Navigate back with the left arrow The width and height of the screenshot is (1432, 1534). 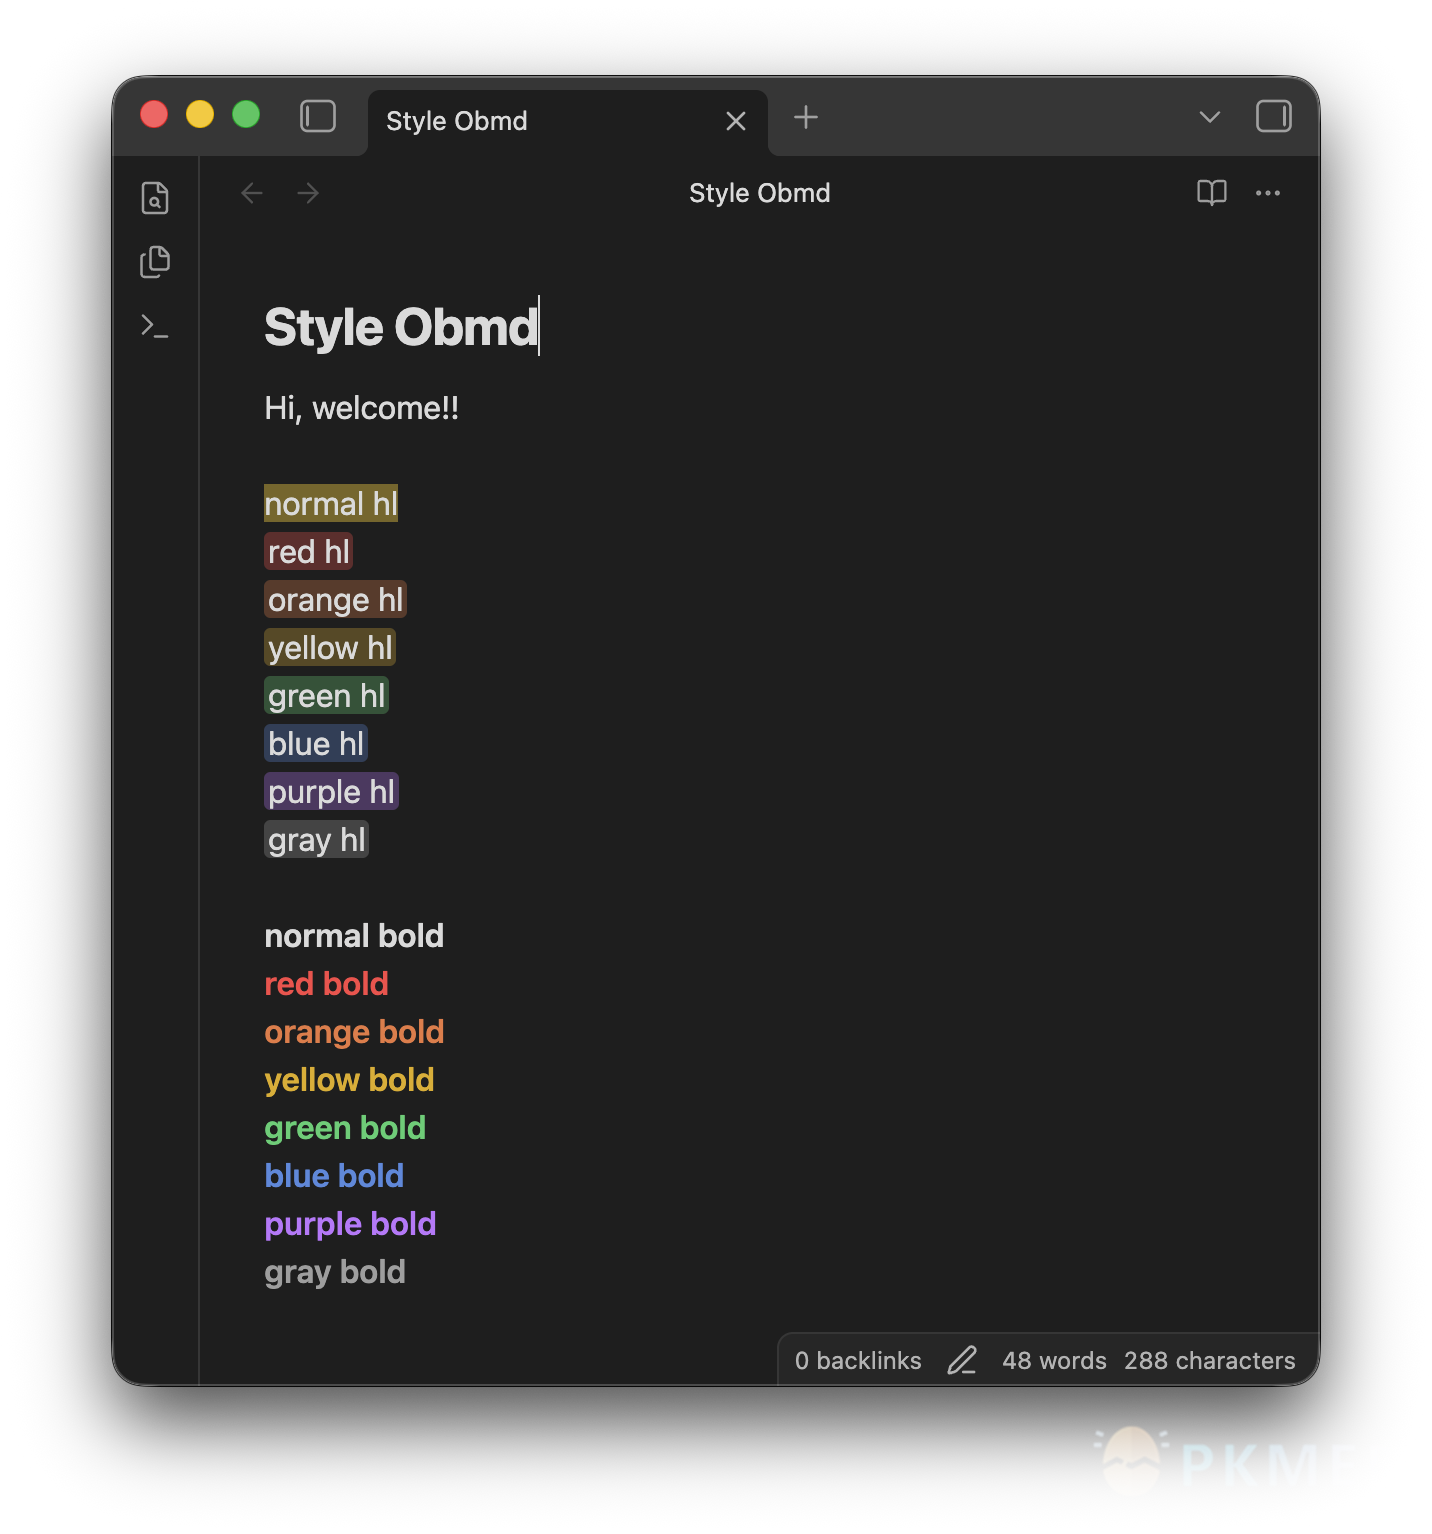click(x=252, y=193)
